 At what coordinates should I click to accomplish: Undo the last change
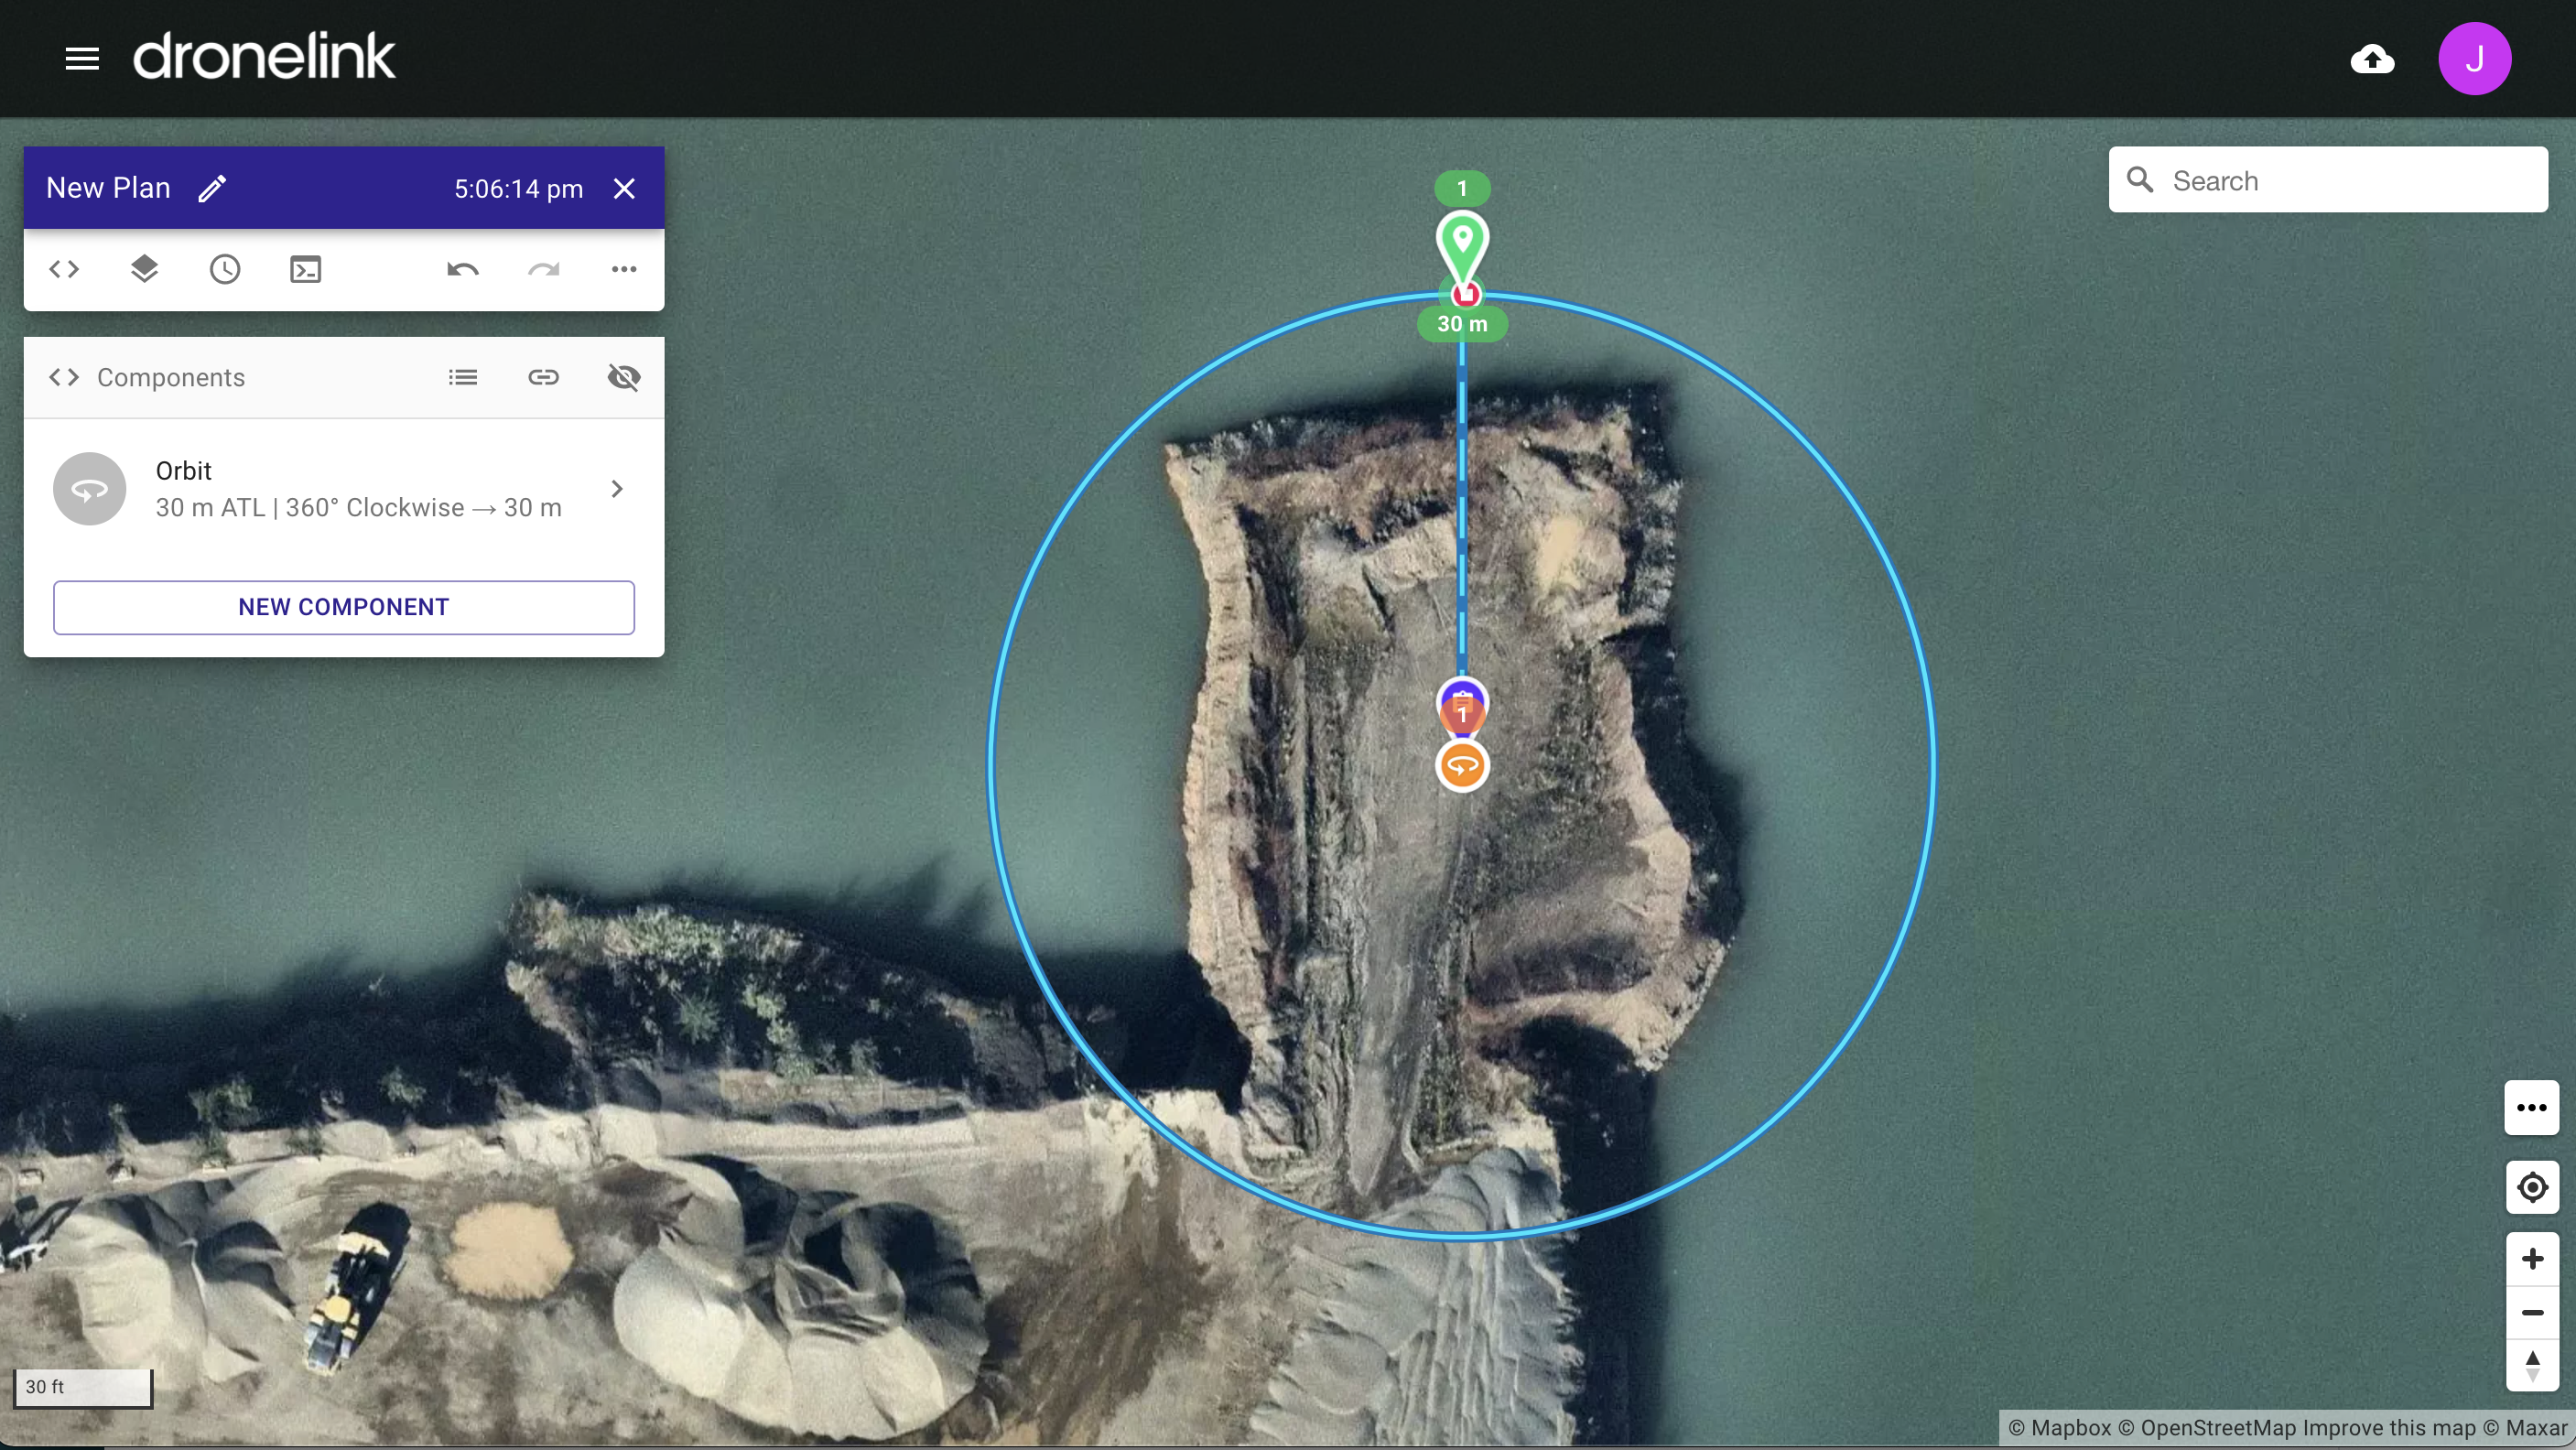point(463,269)
